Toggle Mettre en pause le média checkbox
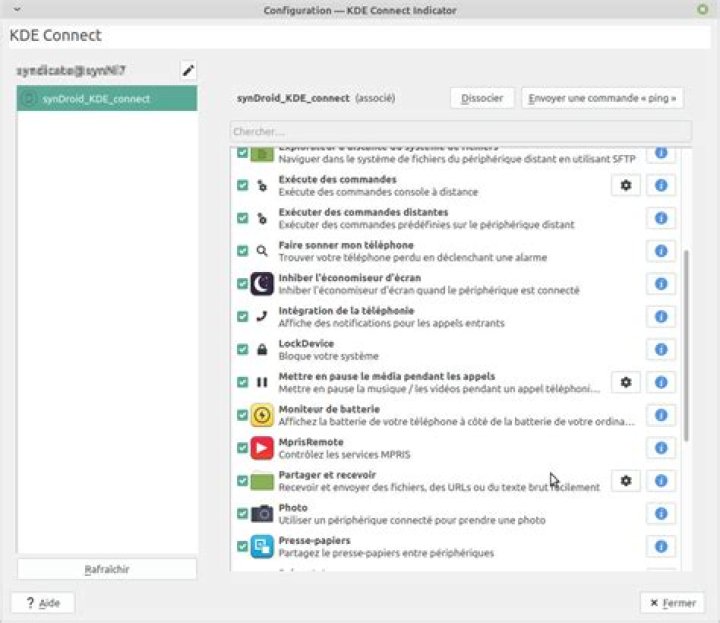This screenshot has width=720, height=623. point(242,382)
